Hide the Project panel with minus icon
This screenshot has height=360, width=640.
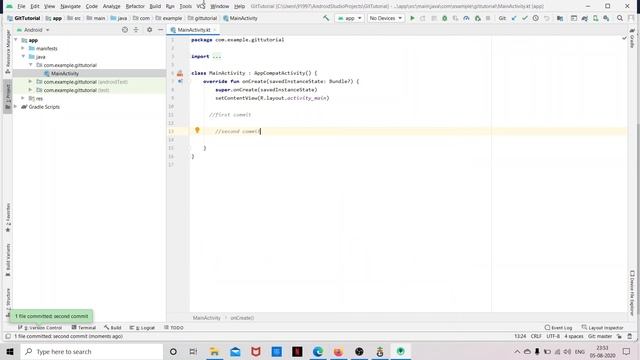[160, 30]
